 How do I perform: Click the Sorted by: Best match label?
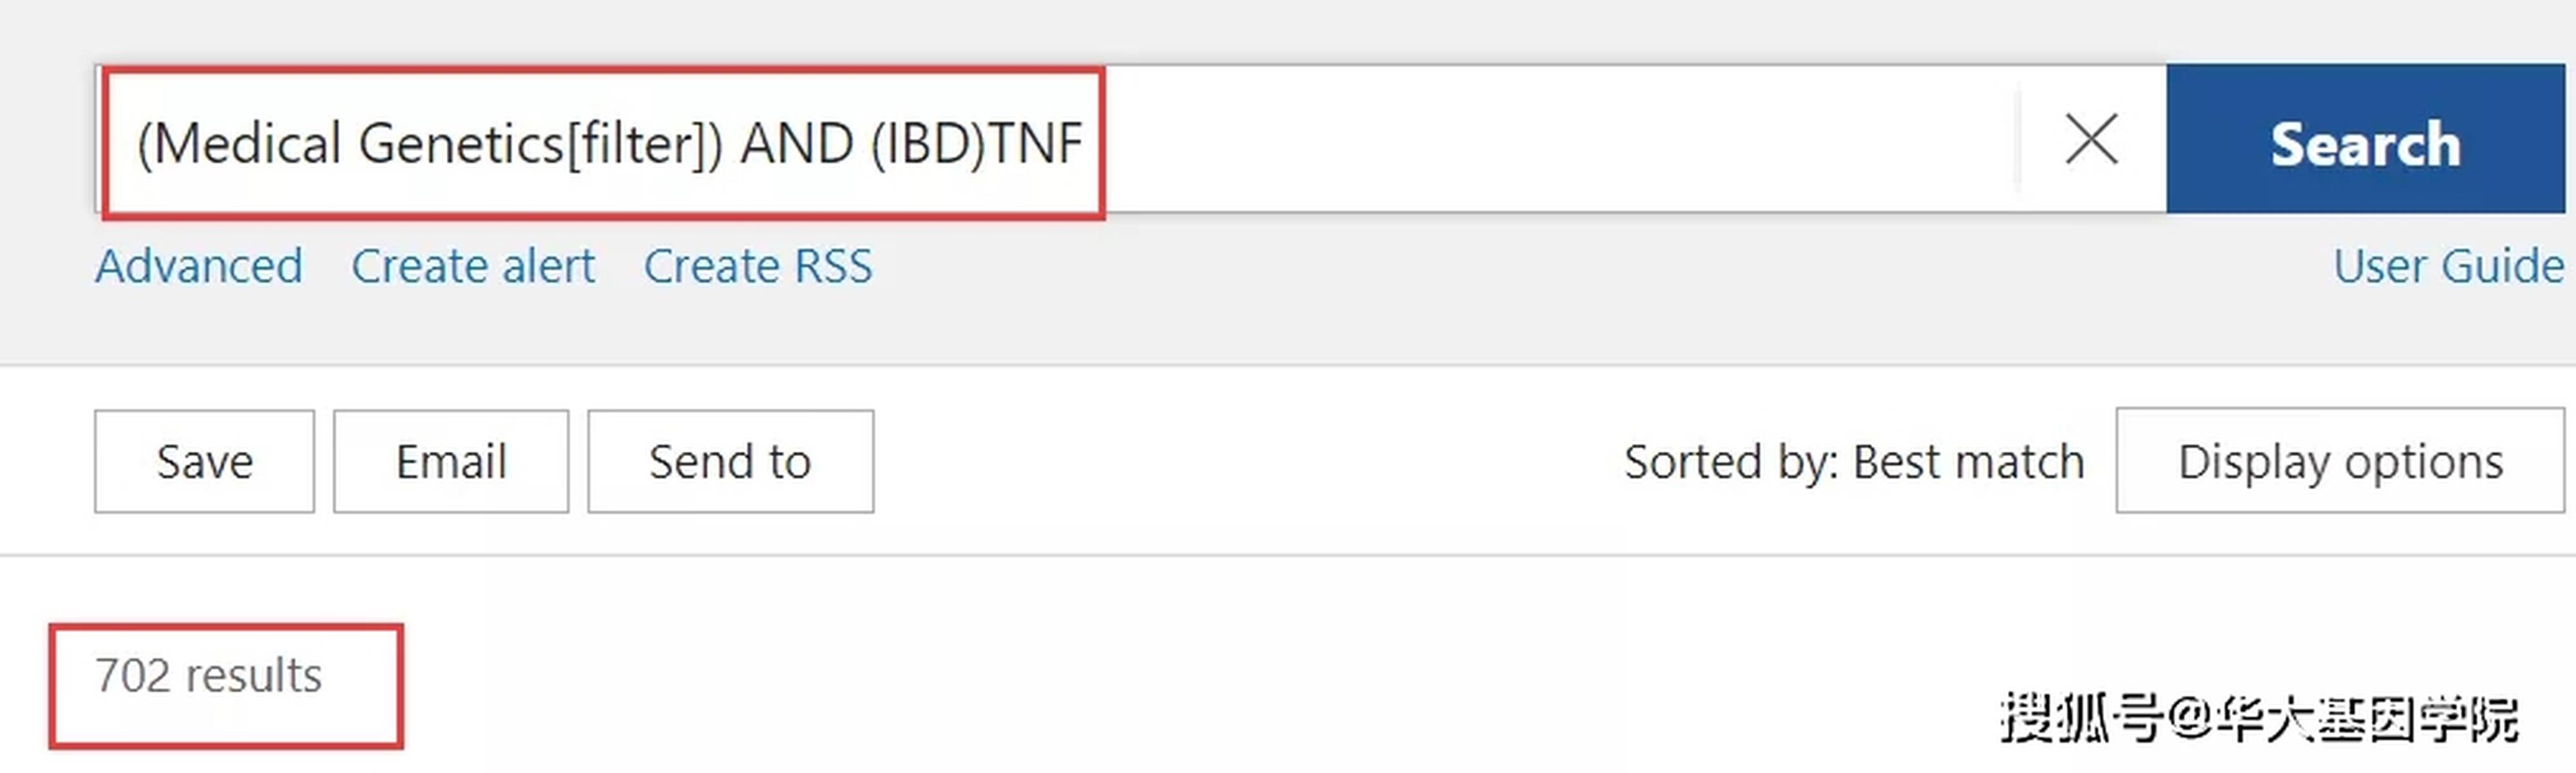(x=1854, y=462)
